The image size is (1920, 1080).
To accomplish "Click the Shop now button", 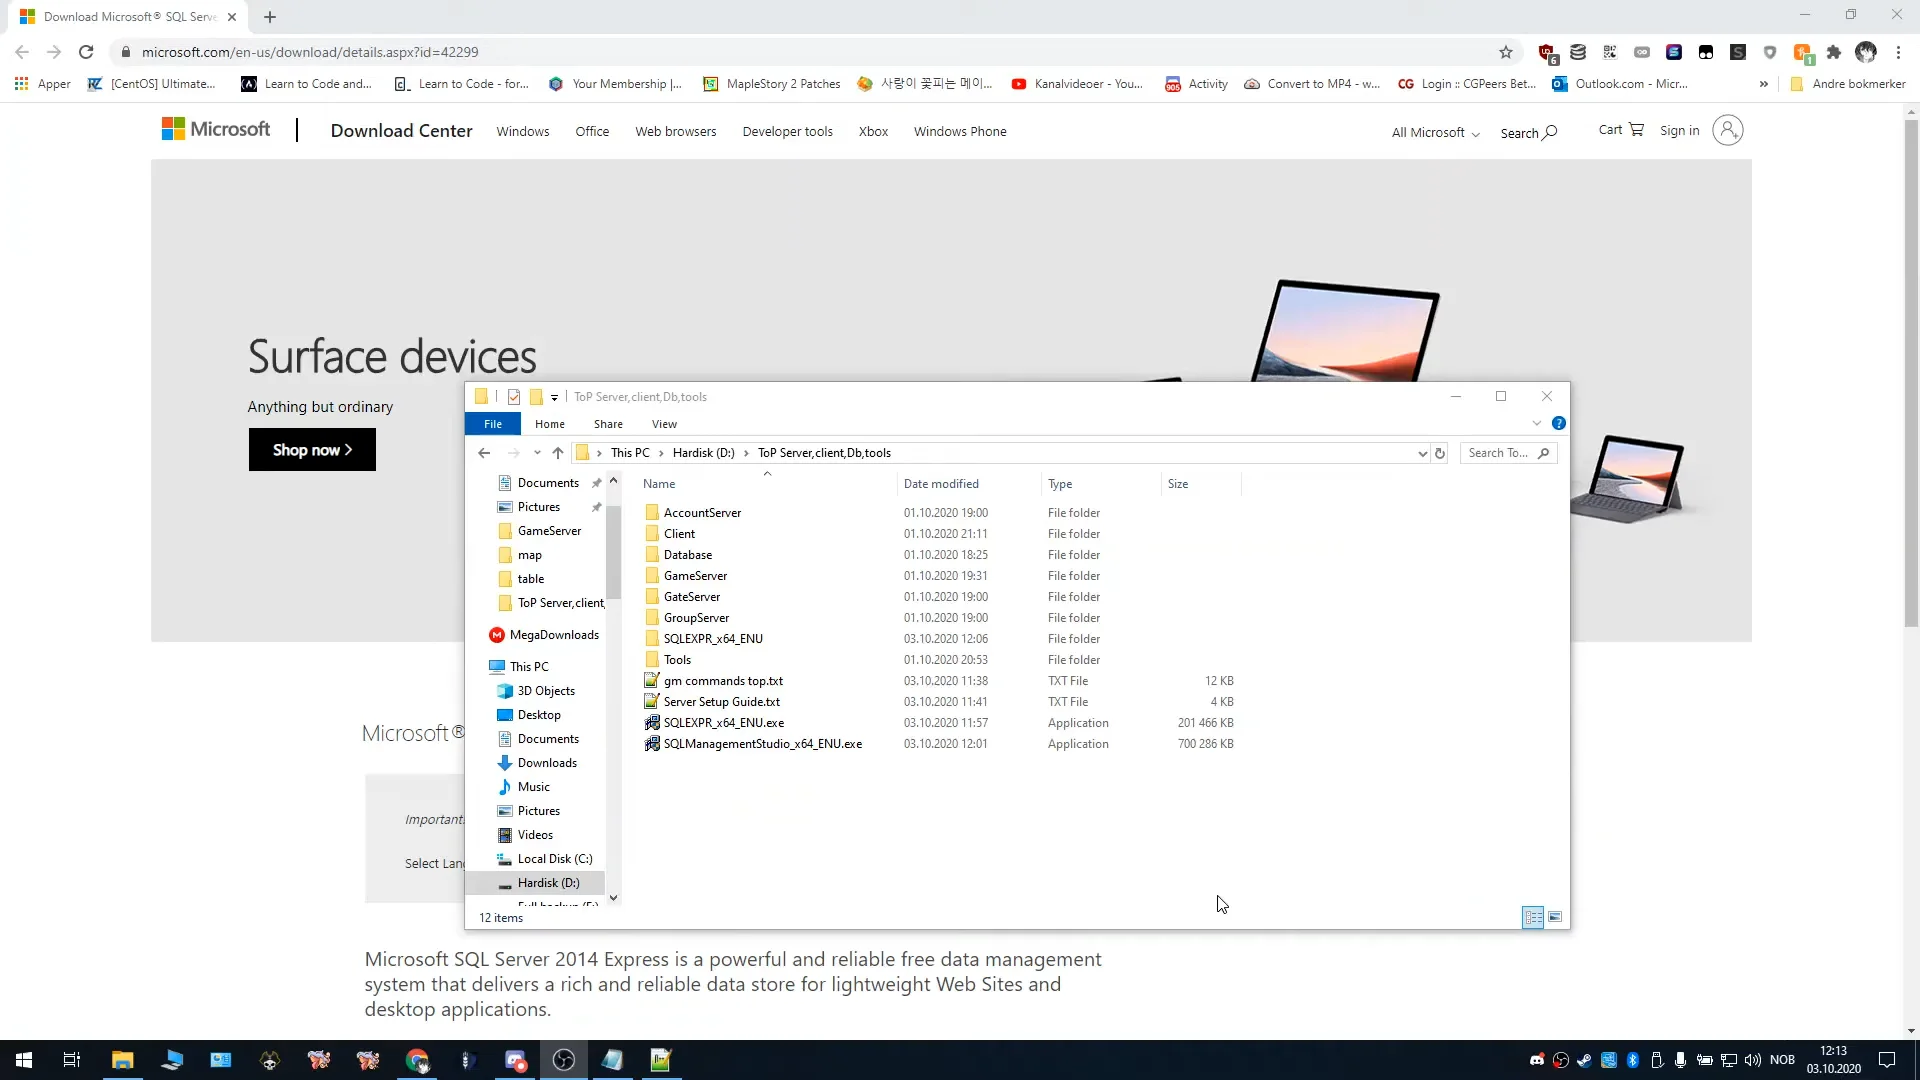I will point(312,450).
